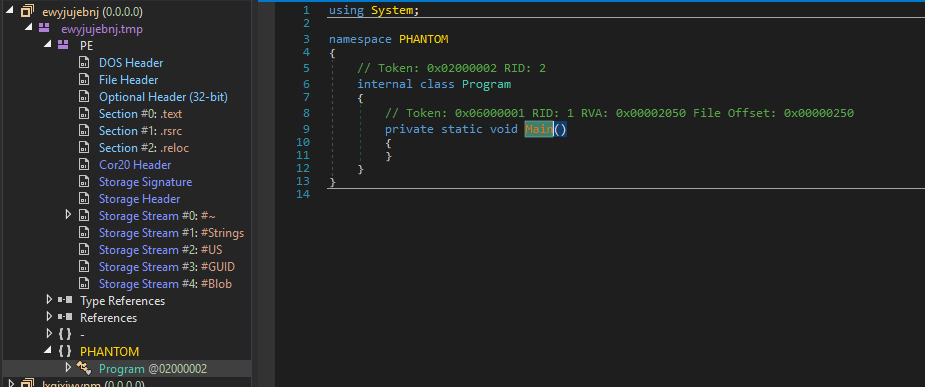Image resolution: width=925 pixels, height=387 pixels.
Task: Select the ewyjujebnj.tmp module label
Action: point(101,28)
